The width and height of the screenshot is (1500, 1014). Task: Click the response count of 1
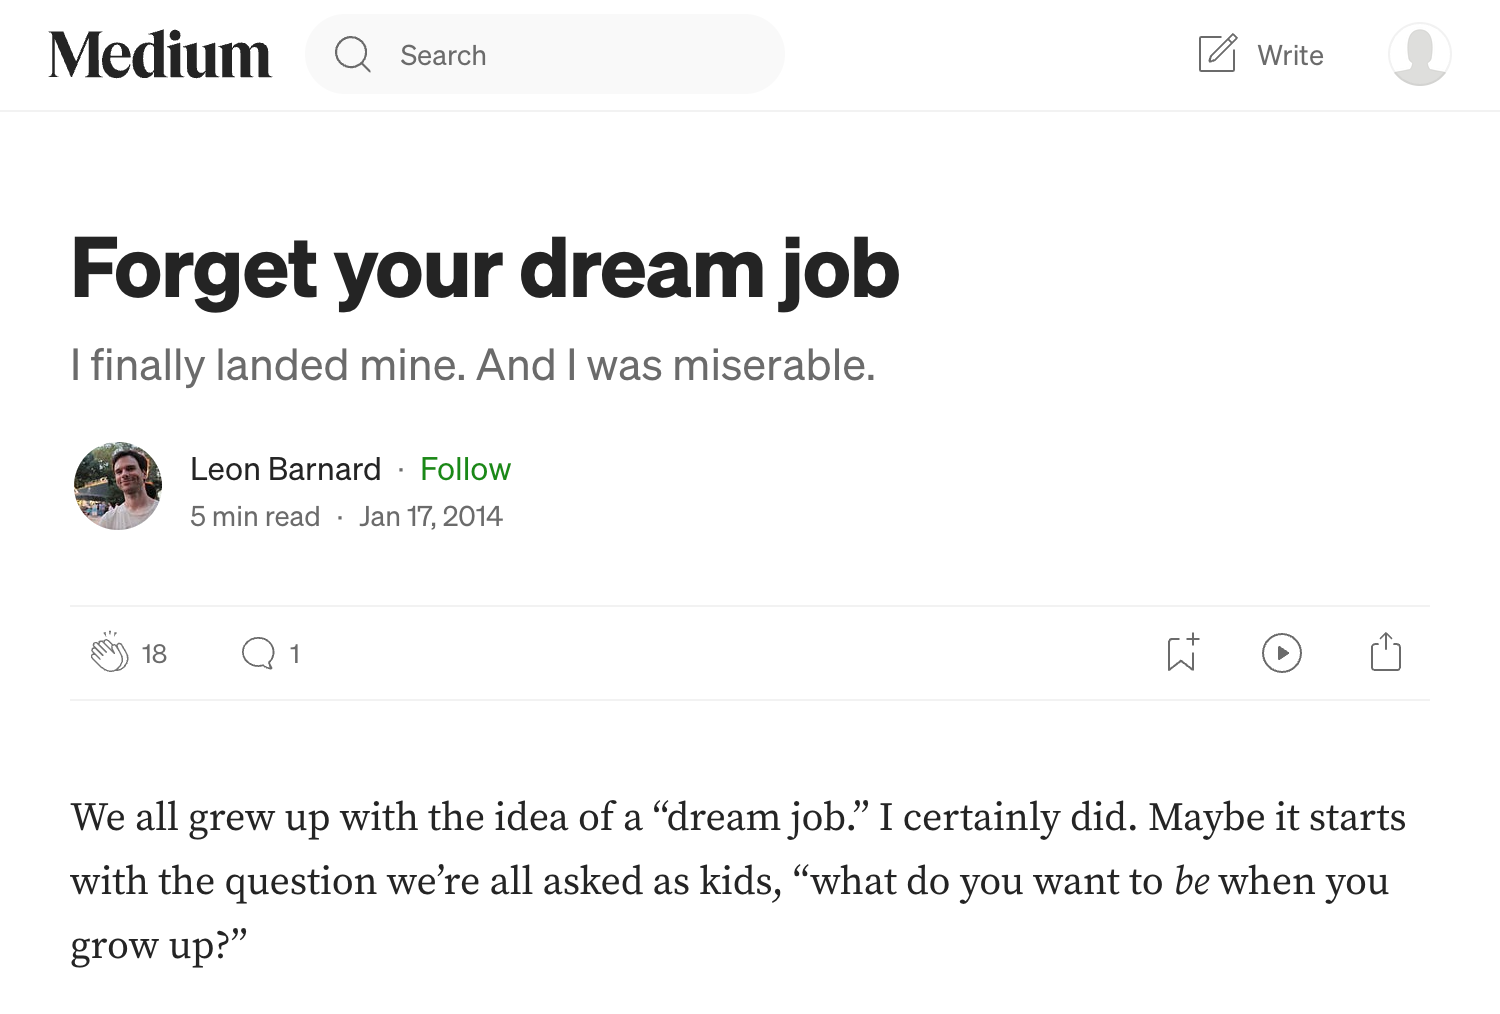tap(294, 654)
